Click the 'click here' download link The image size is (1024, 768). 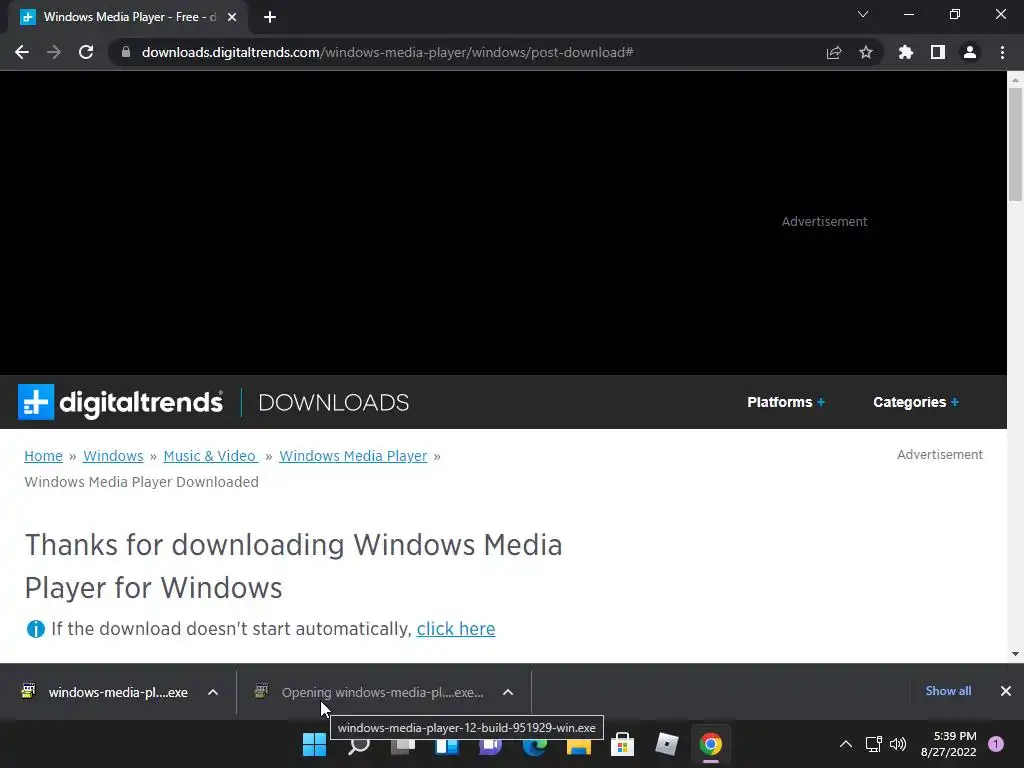tap(456, 629)
